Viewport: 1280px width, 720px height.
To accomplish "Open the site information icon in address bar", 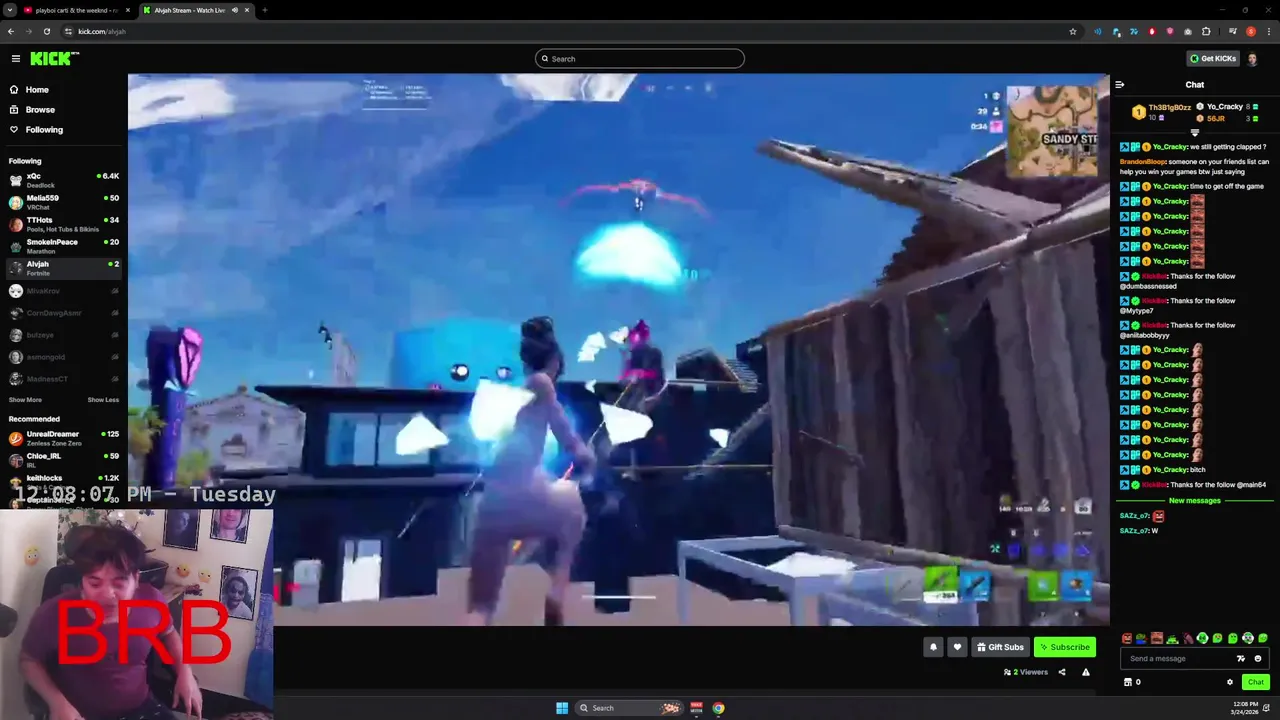I will (68, 32).
